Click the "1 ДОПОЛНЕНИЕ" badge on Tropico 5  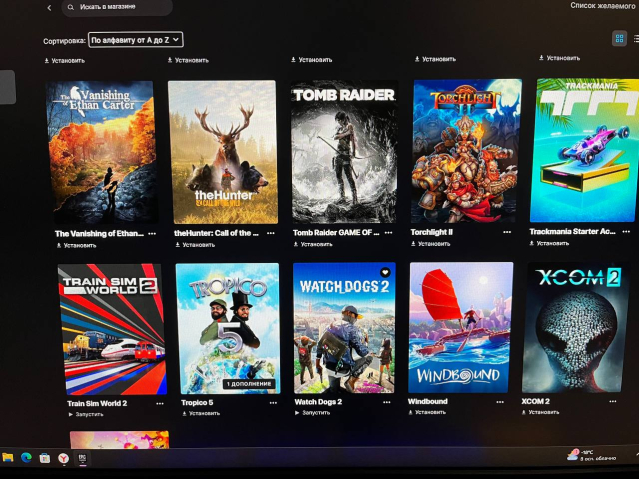tap(249, 384)
